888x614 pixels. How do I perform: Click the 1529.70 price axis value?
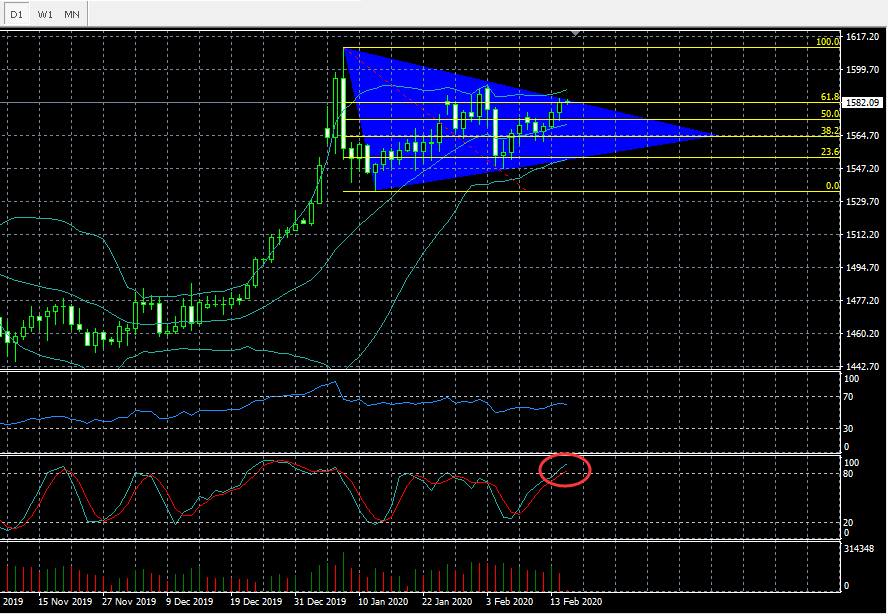[863, 202]
